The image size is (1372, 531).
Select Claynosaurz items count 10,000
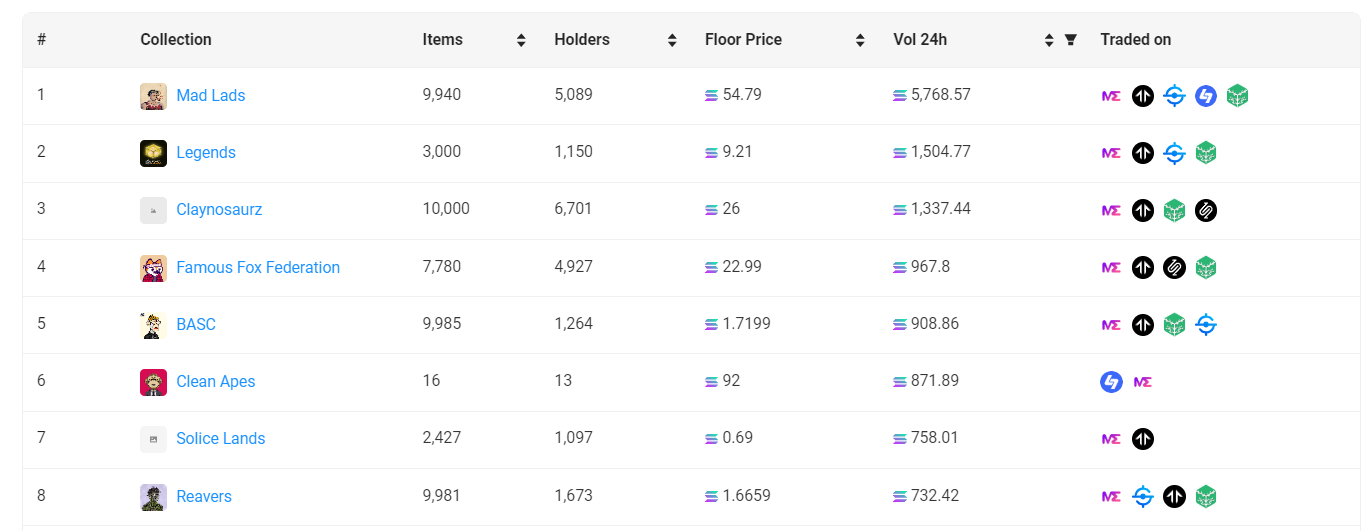pos(446,209)
